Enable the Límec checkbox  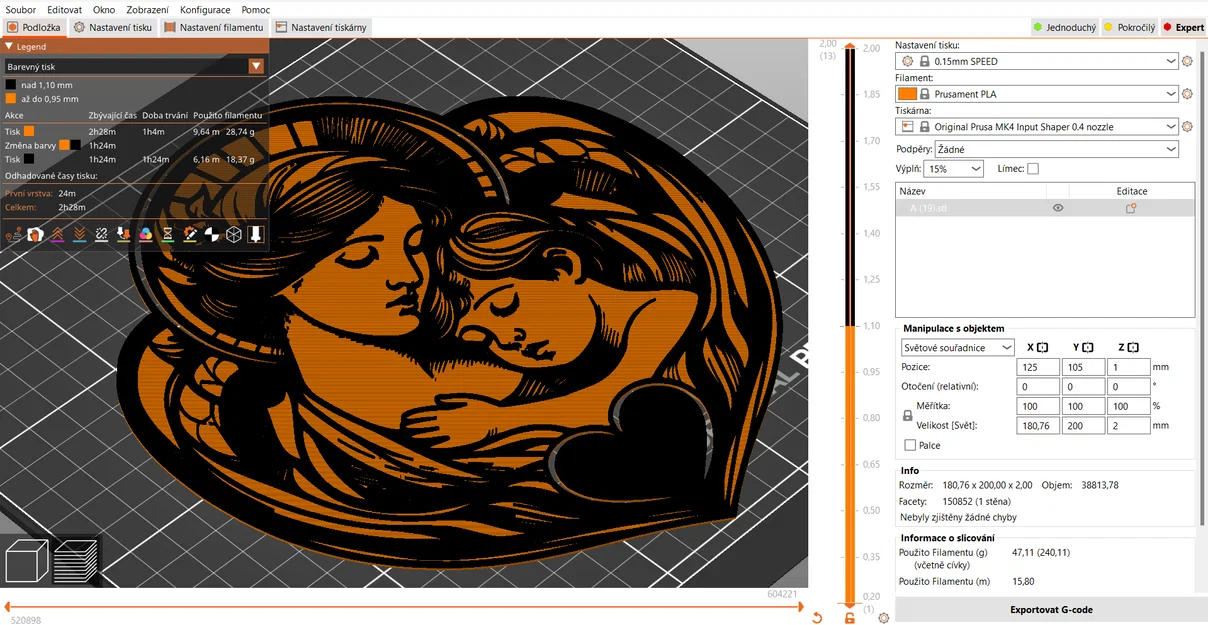[x=1033, y=169]
